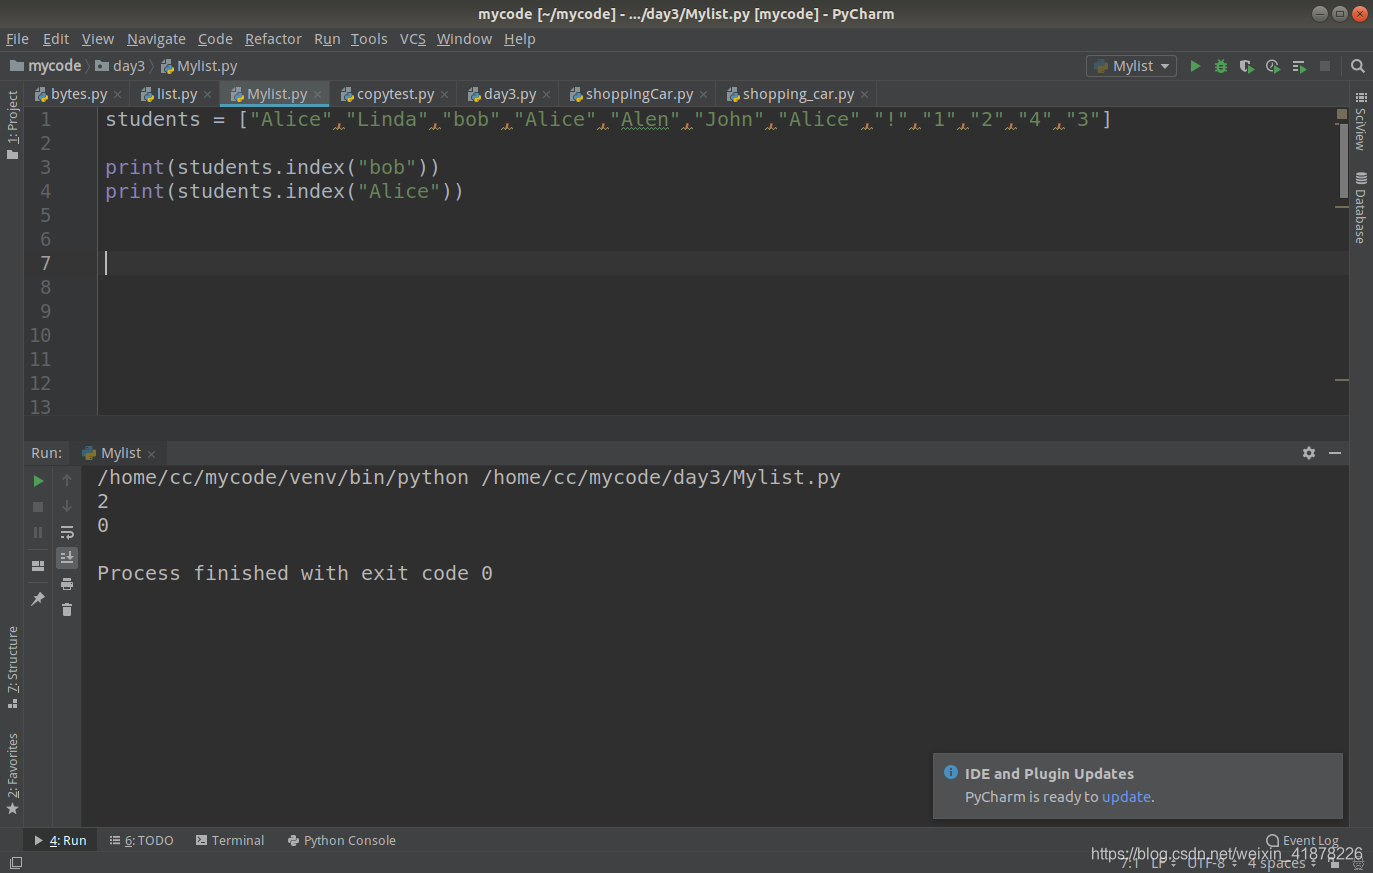
Task: Click the Mylist.py breadcrumb in navigation bar
Action: point(199,66)
